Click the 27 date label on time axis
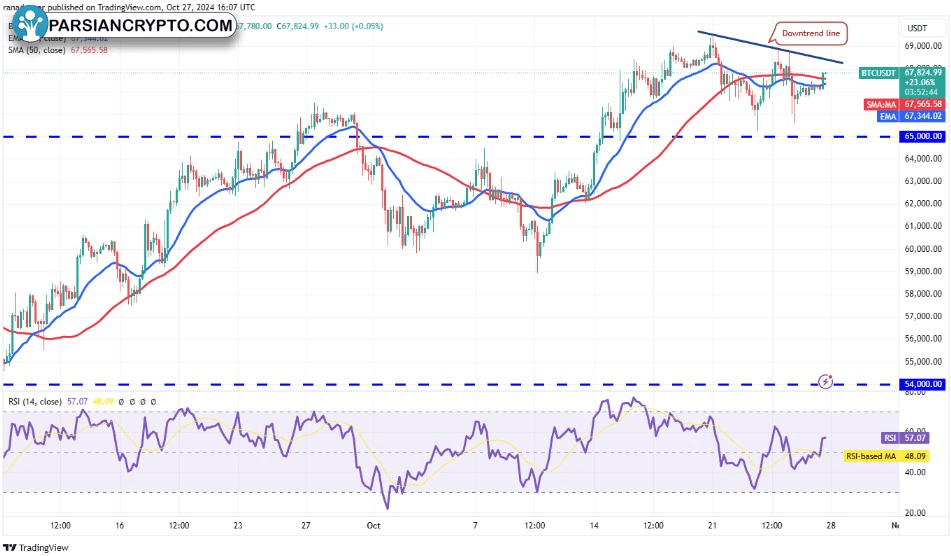The height and width of the screenshot is (556, 951). pyautogui.click(x=306, y=526)
